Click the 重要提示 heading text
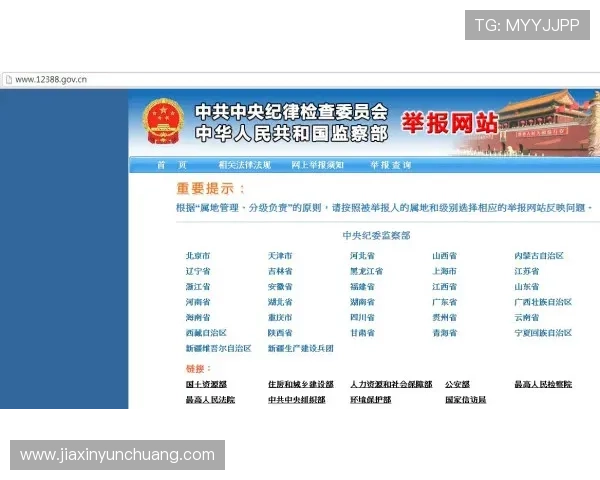 pos(210,188)
